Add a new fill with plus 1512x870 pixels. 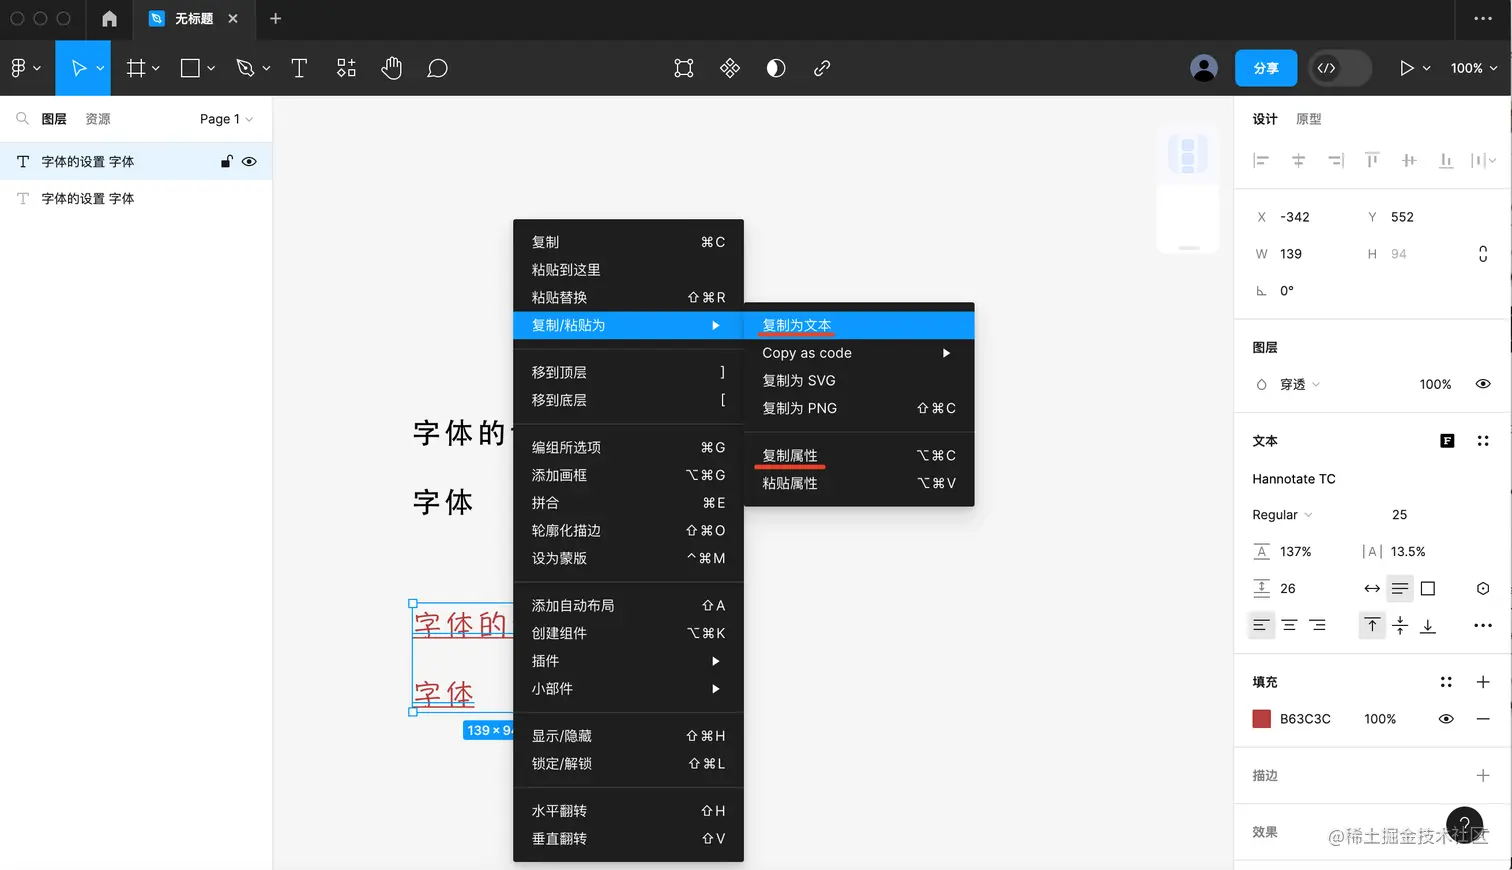(1483, 682)
